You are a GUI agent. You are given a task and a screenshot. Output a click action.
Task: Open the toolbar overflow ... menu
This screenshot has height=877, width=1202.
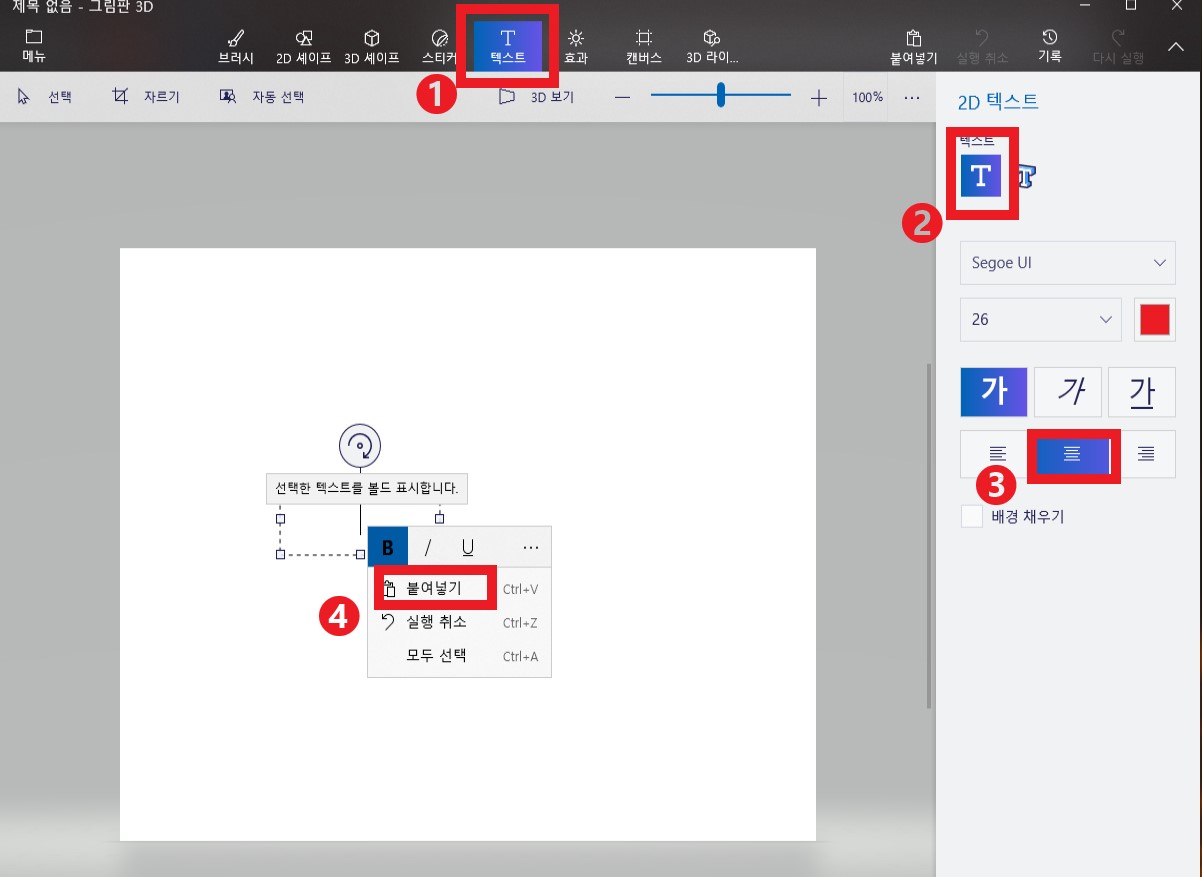pyautogui.click(x=912, y=96)
